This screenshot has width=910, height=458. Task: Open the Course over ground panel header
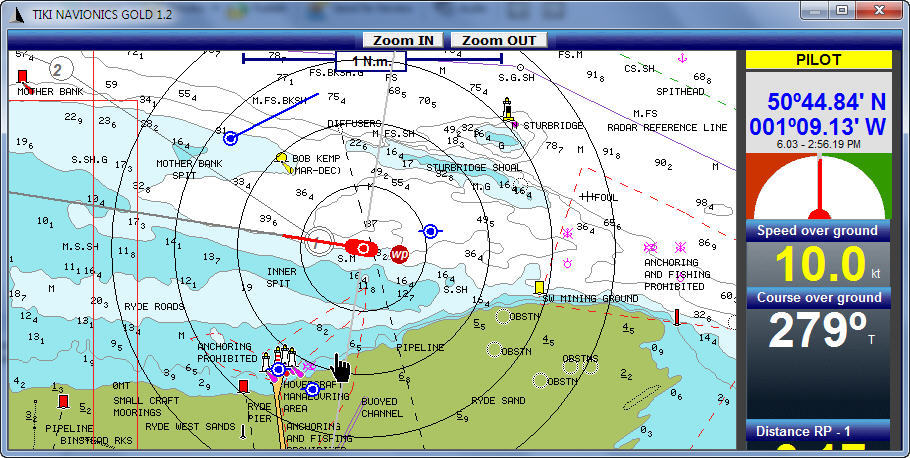point(818,298)
